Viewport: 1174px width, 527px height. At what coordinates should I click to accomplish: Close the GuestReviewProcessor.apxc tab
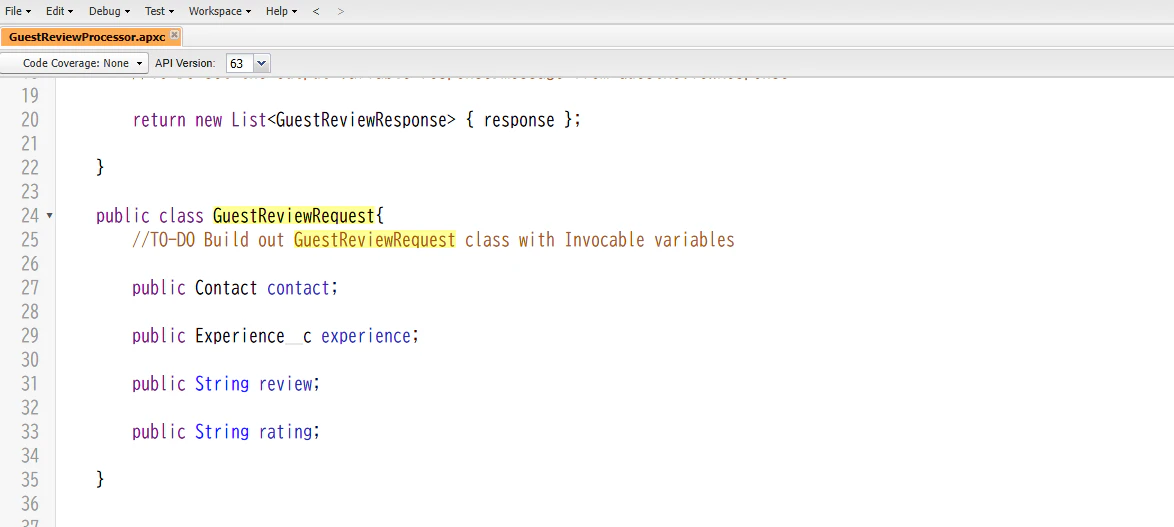pos(174,35)
